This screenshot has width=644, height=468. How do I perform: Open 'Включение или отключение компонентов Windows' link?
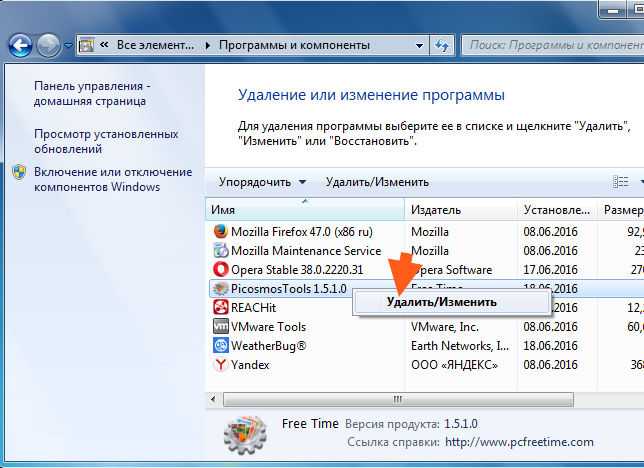pos(113,179)
